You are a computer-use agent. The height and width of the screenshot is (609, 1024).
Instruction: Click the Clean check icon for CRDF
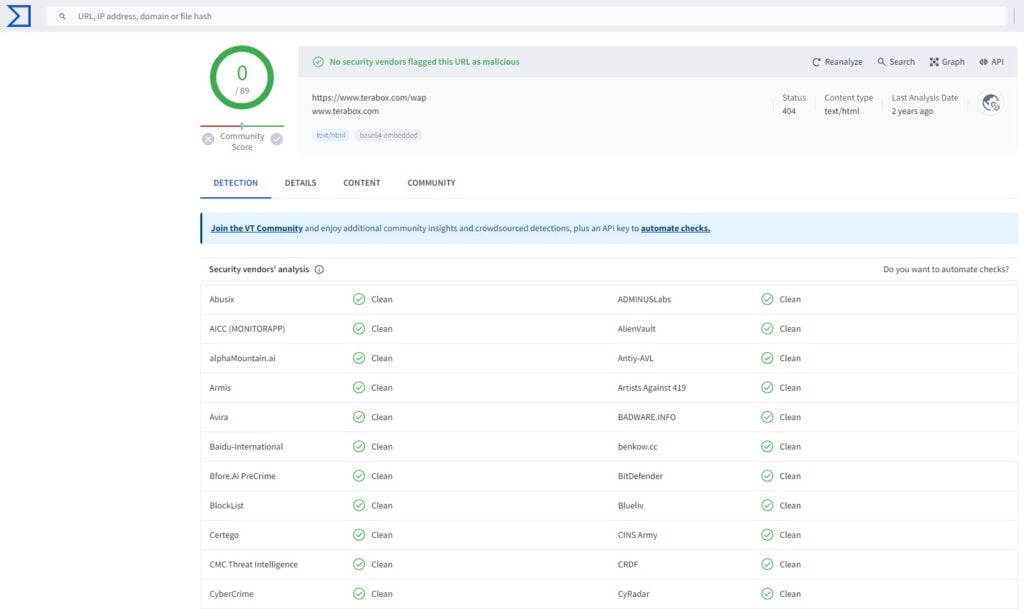coord(767,564)
